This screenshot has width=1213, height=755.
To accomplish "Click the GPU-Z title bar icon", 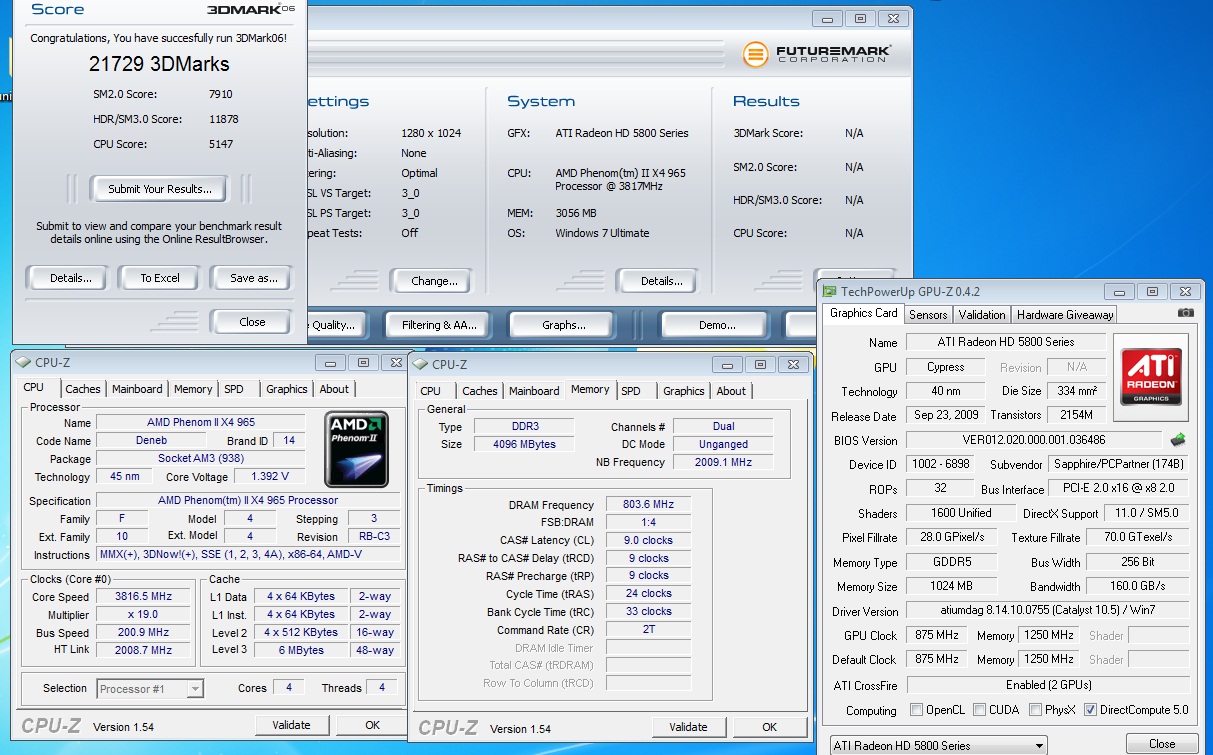I will [x=830, y=291].
